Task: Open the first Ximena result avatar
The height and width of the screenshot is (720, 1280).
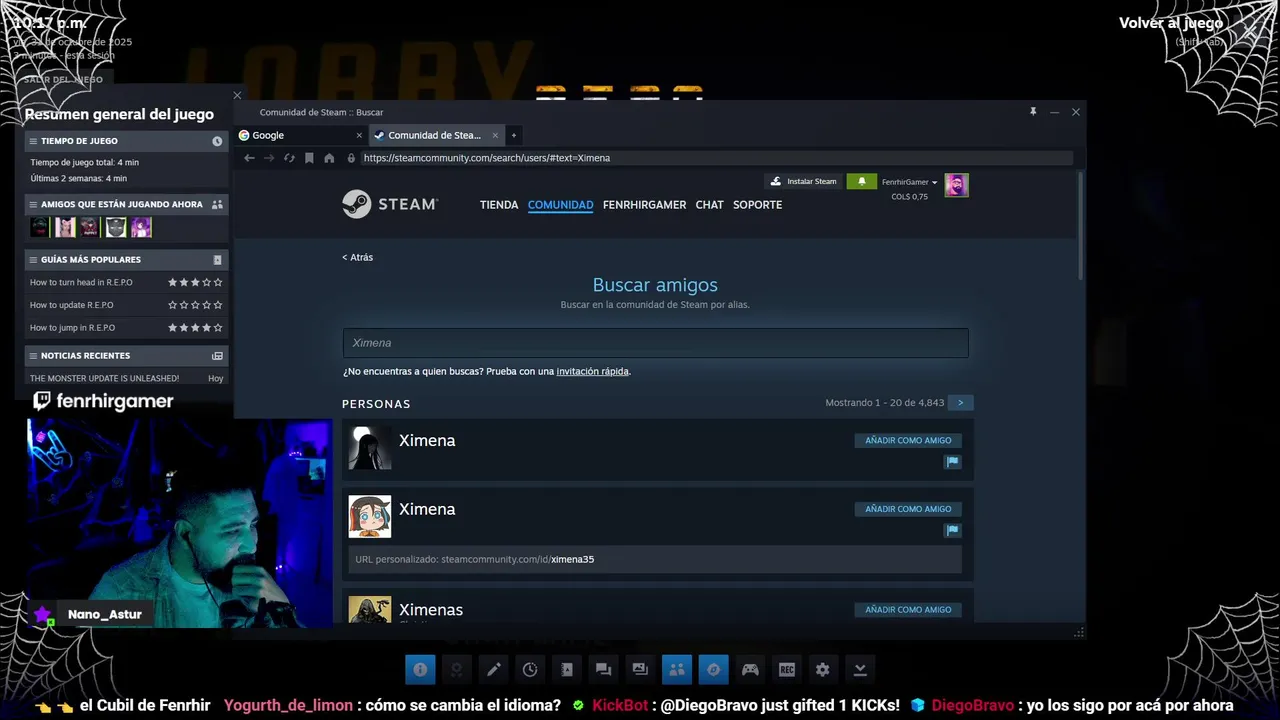Action: 369,448
